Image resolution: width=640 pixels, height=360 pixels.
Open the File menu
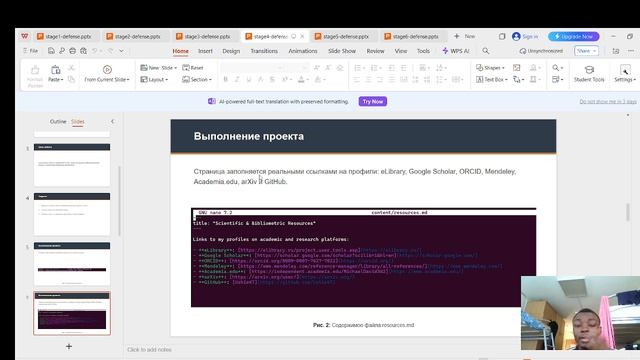point(31,51)
